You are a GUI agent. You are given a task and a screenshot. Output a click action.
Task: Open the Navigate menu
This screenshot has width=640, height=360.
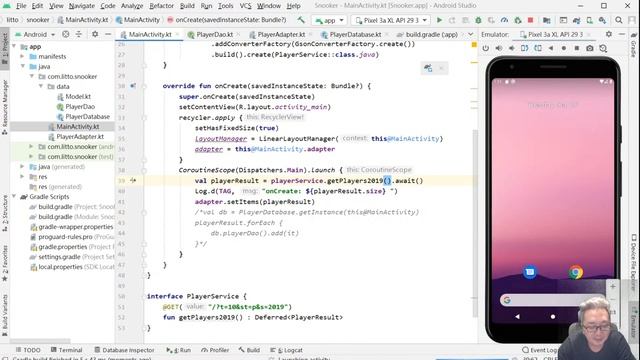pos(82,6)
